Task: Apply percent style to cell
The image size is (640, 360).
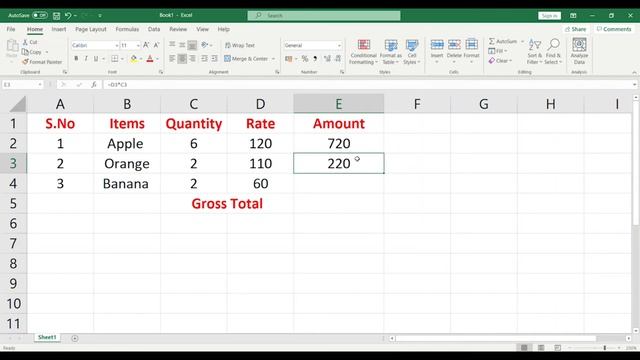Action: pyautogui.click(x=305, y=59)
